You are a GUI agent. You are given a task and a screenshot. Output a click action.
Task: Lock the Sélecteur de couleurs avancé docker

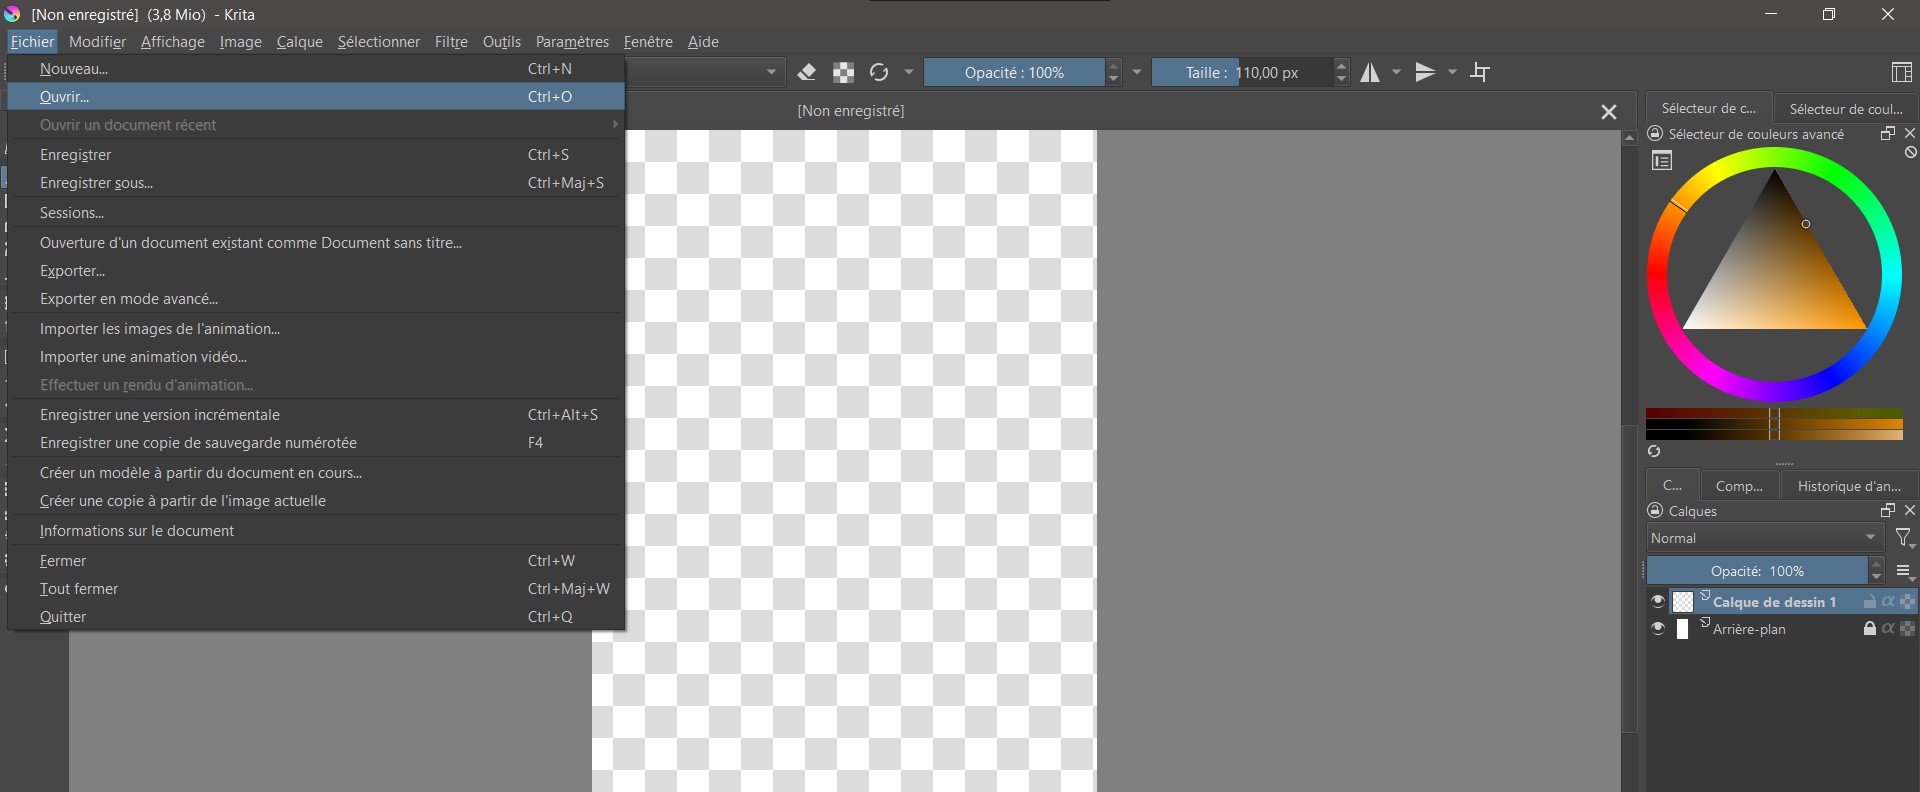(x=1655, y=134)
